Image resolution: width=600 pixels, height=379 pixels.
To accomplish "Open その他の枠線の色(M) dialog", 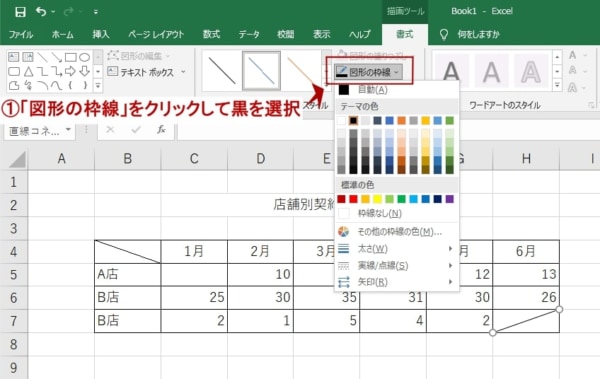I will point(397,232).
